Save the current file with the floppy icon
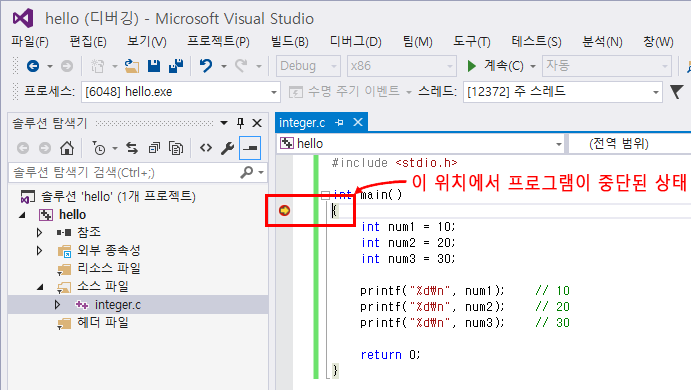Image resolution: width=691 pixels, height=390 pixels. tap(154, 66)
